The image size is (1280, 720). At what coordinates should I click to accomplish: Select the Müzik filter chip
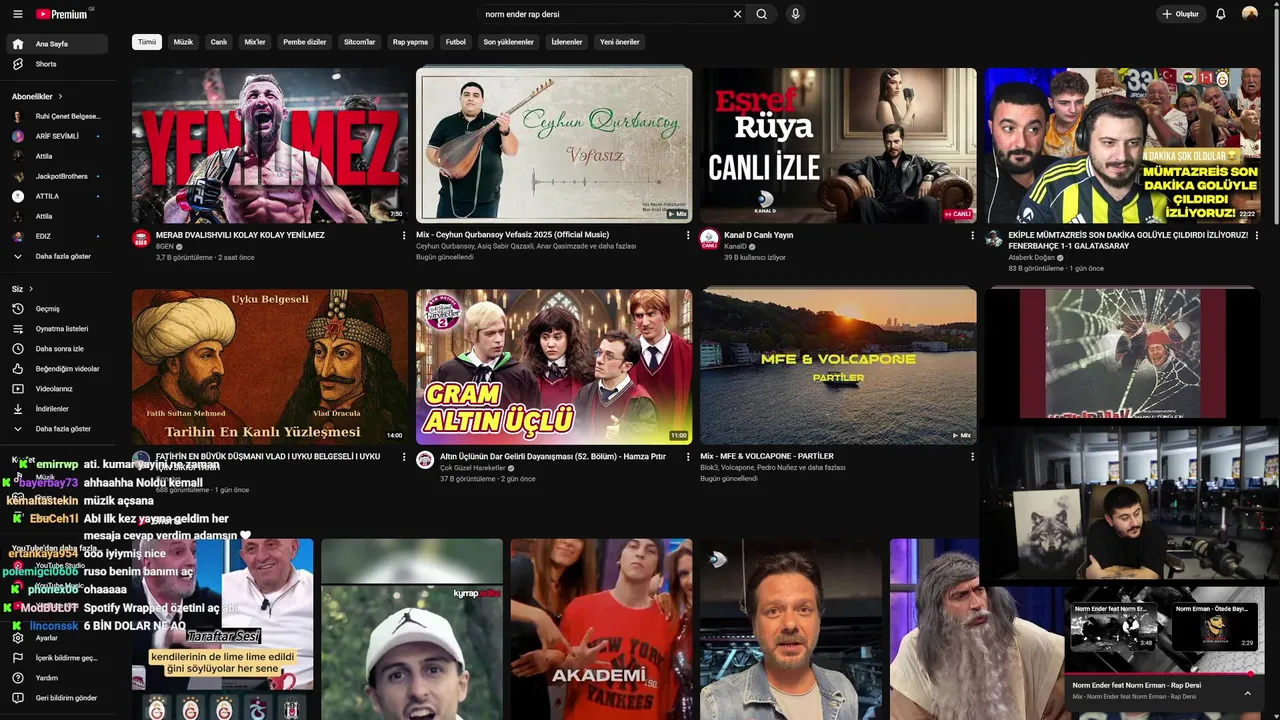[x=183, y=42]
